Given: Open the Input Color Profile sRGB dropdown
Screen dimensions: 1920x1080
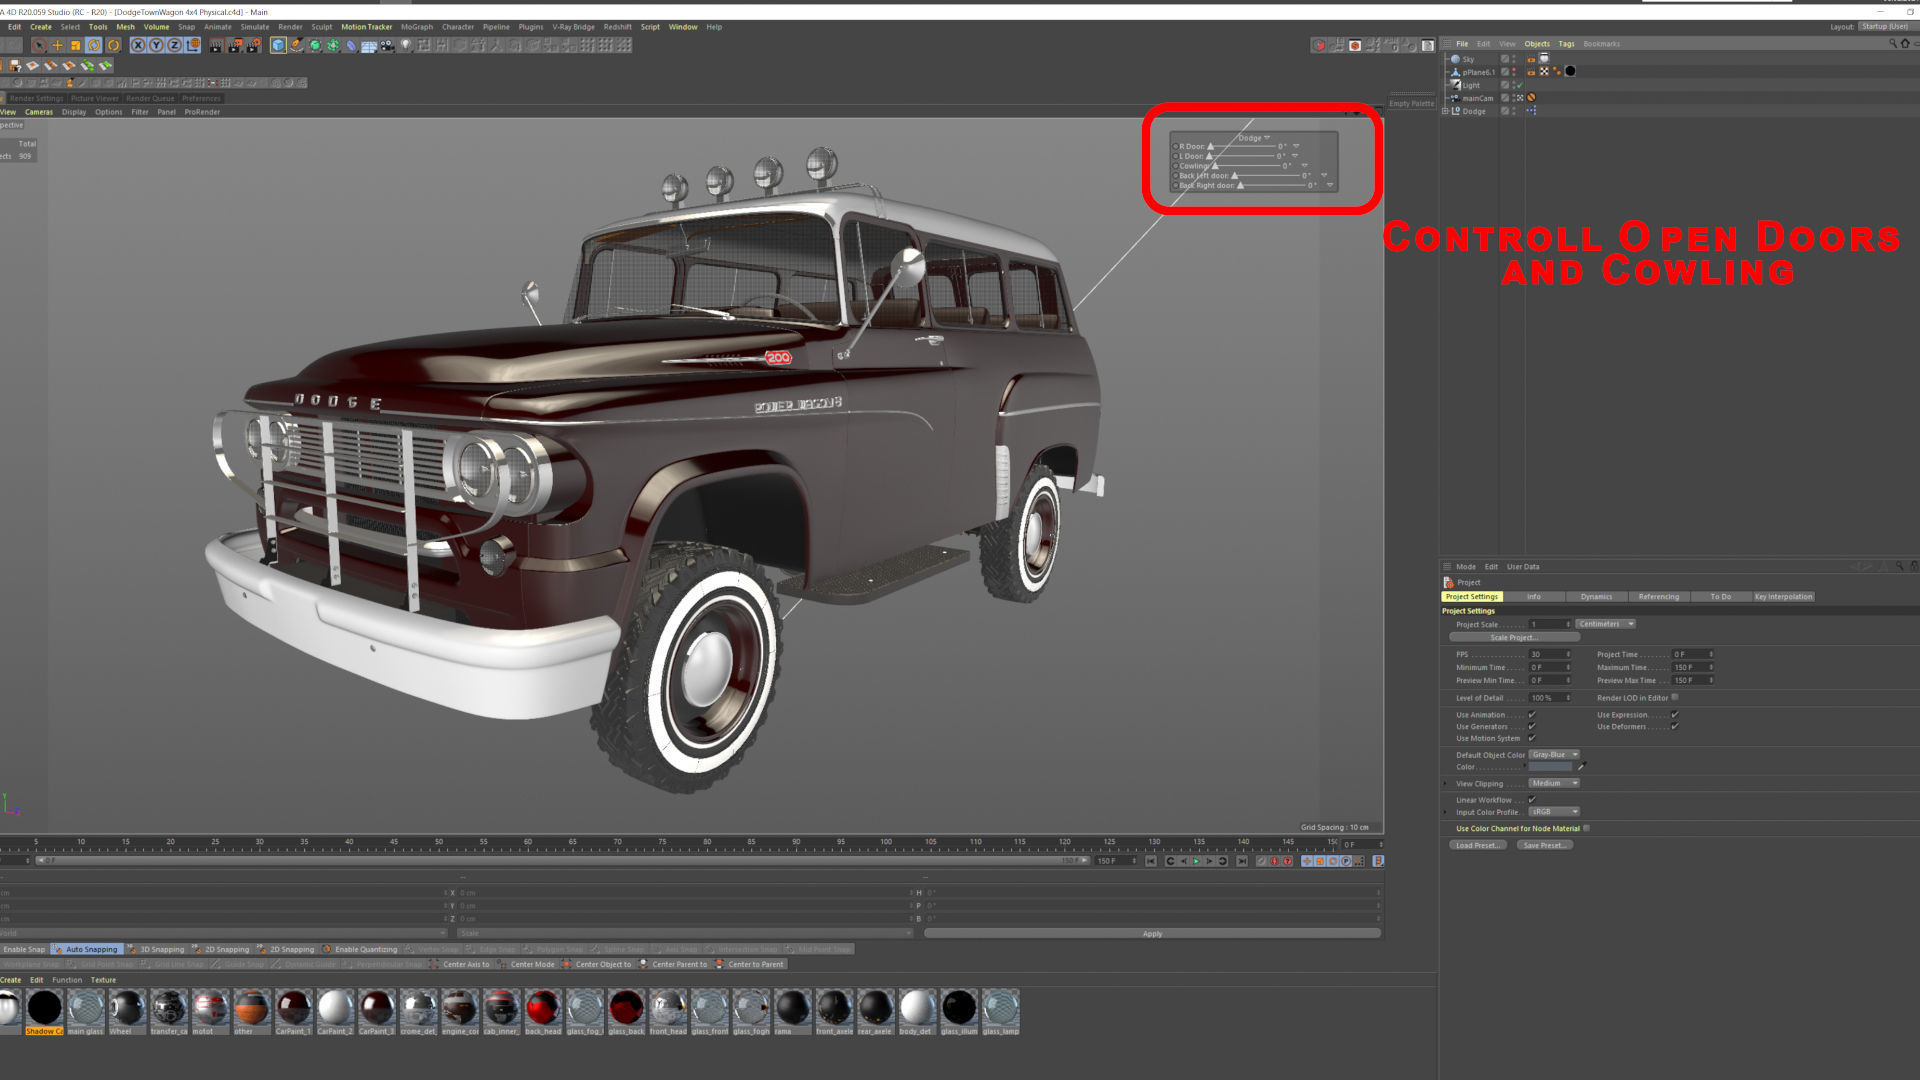Looking at the screenshot, I should click(x=1554, y=812).
